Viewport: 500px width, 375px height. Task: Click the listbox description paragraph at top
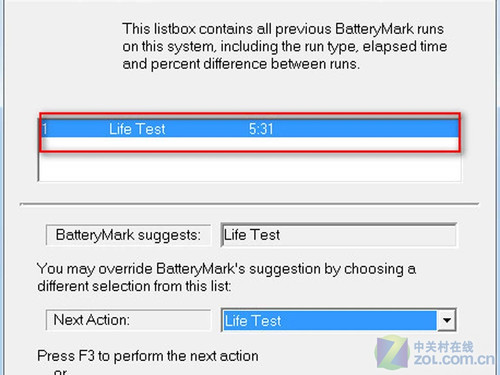(x=284, y=46)
